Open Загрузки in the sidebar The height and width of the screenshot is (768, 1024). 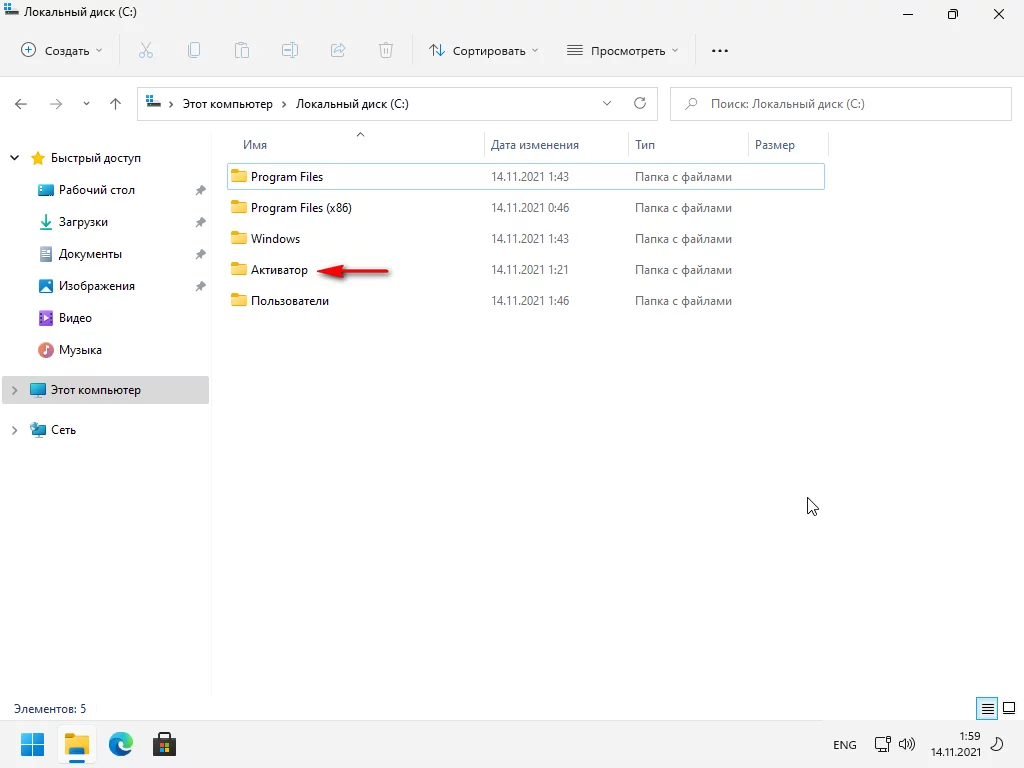83,222
